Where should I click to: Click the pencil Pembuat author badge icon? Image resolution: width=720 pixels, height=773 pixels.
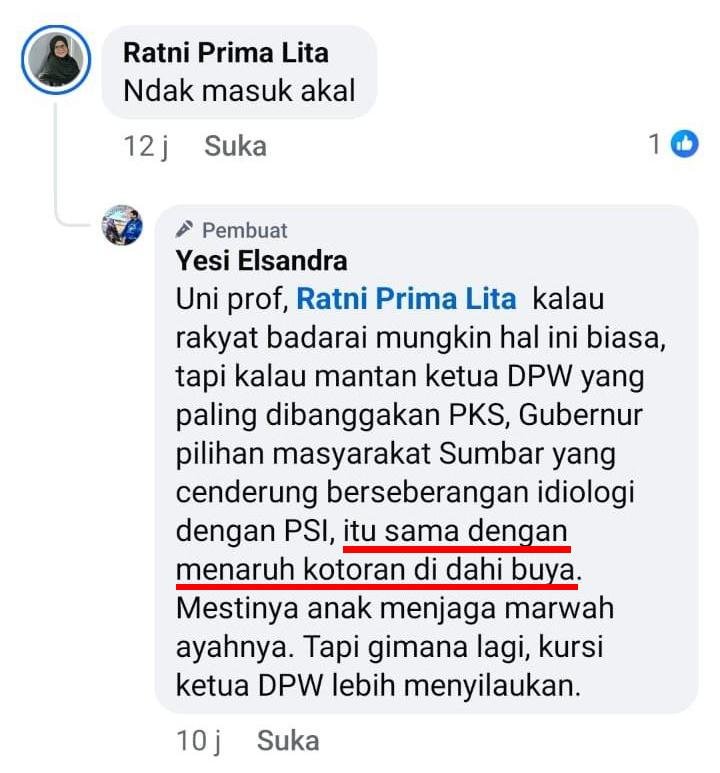pos(184,230)
